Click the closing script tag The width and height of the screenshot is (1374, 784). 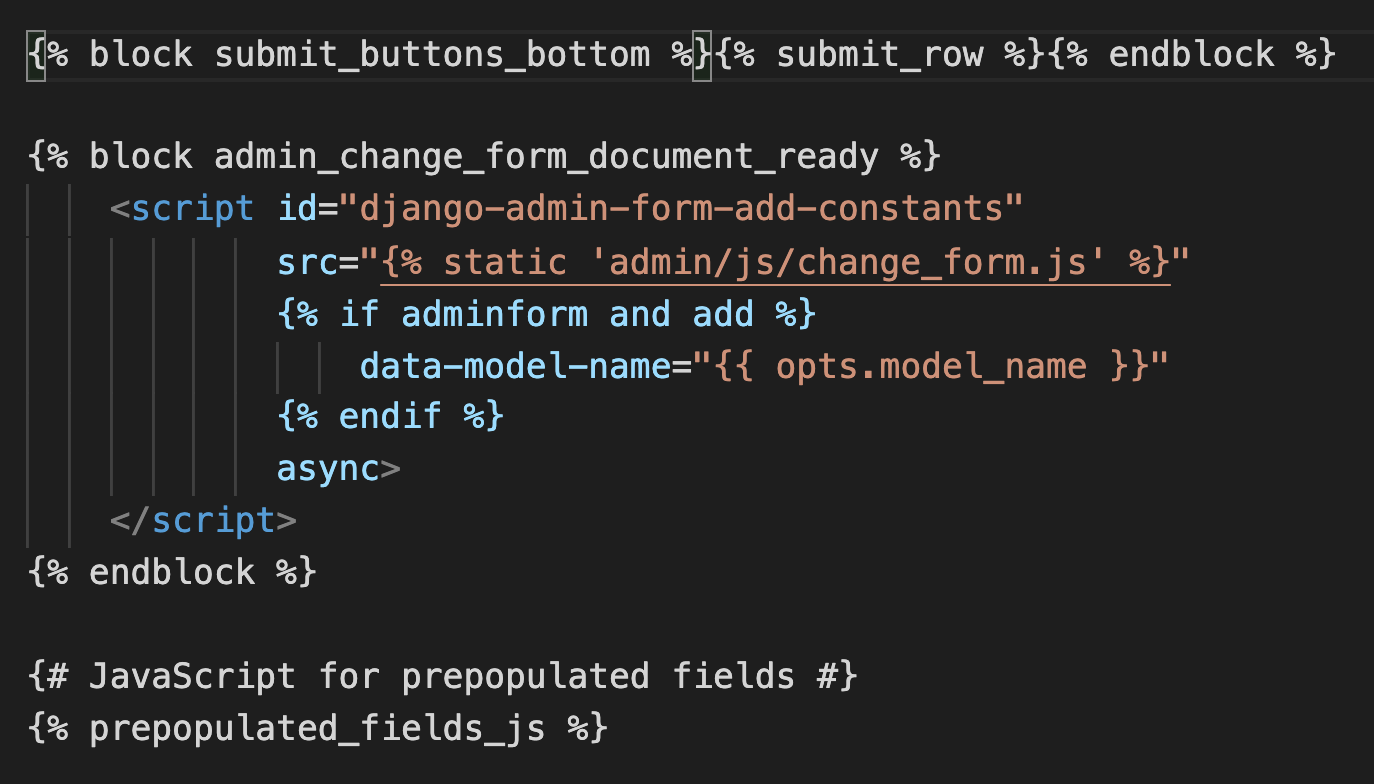click(203, 520)
